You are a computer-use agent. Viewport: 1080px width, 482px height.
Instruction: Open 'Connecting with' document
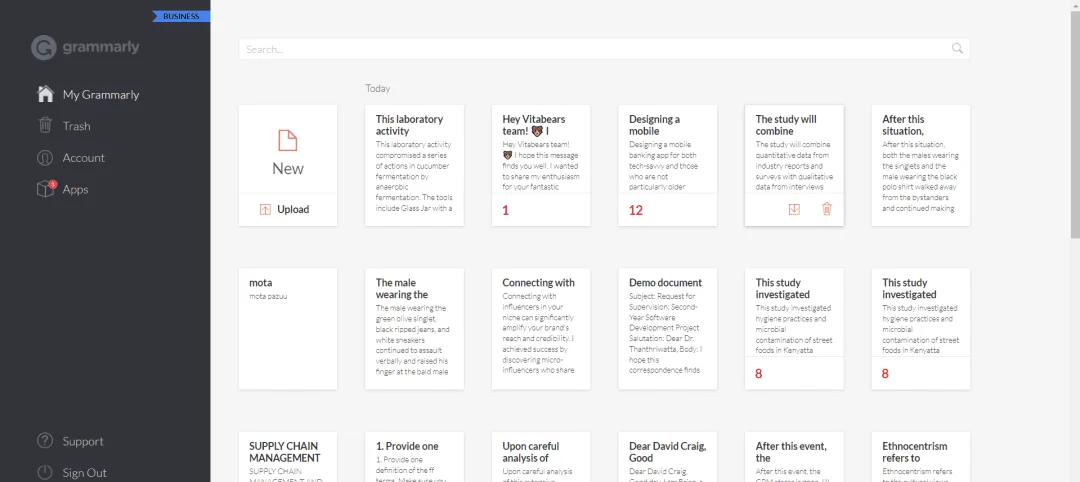click(541, 329)
